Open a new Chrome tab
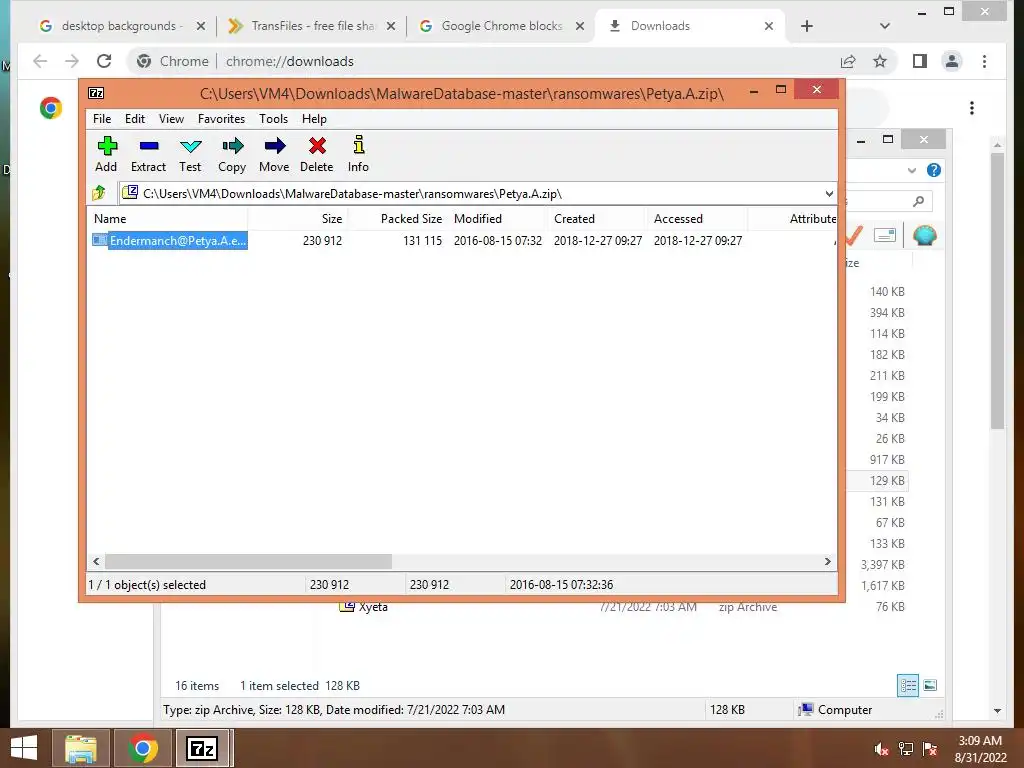This screenshot has width=1024, height=768. pos(807,26)
